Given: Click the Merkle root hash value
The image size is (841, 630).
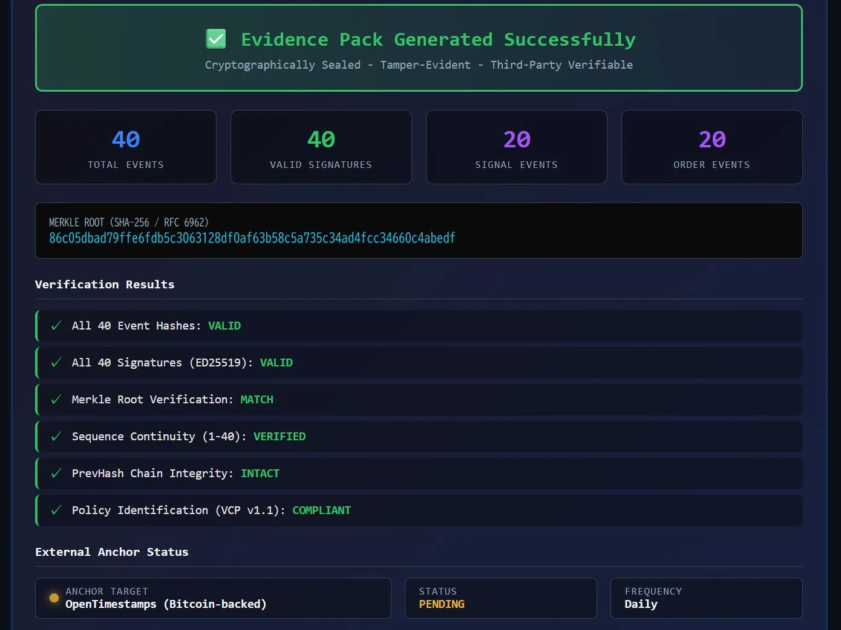Looking at the screenshot, I should tap(252, 239).
